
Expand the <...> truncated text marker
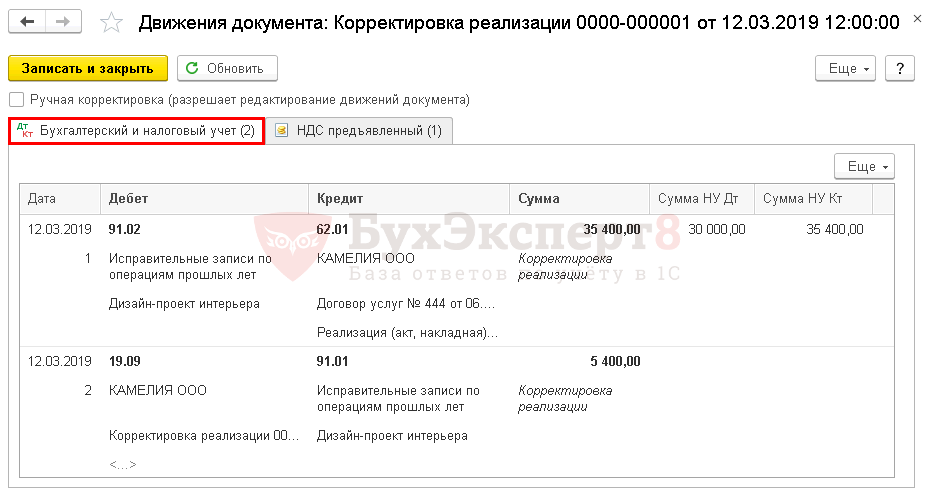tap(122, 464)
